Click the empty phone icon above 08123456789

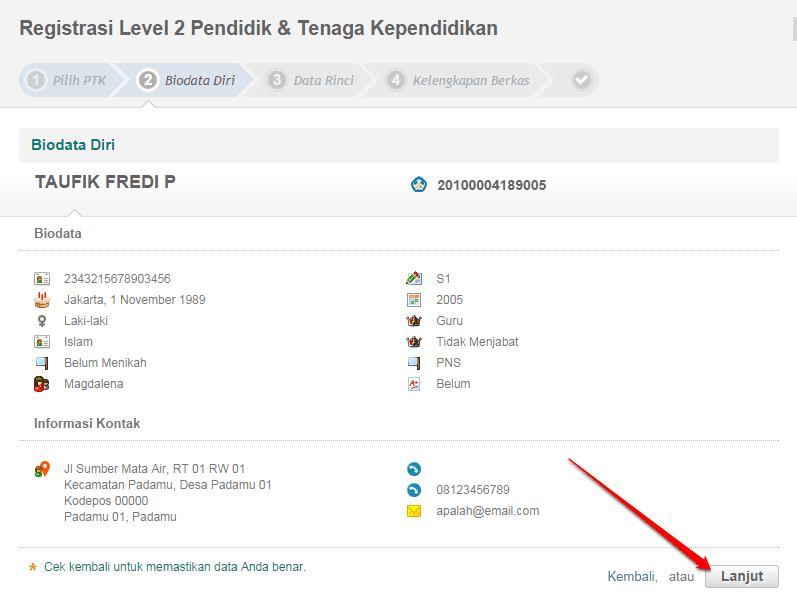(414, 469)
